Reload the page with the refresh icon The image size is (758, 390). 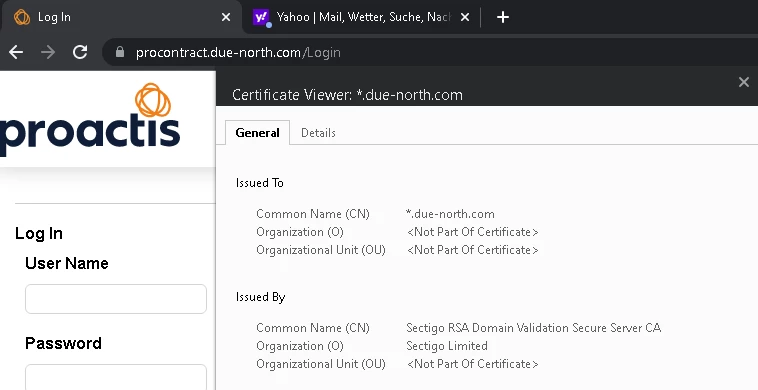tap(80, 52)
